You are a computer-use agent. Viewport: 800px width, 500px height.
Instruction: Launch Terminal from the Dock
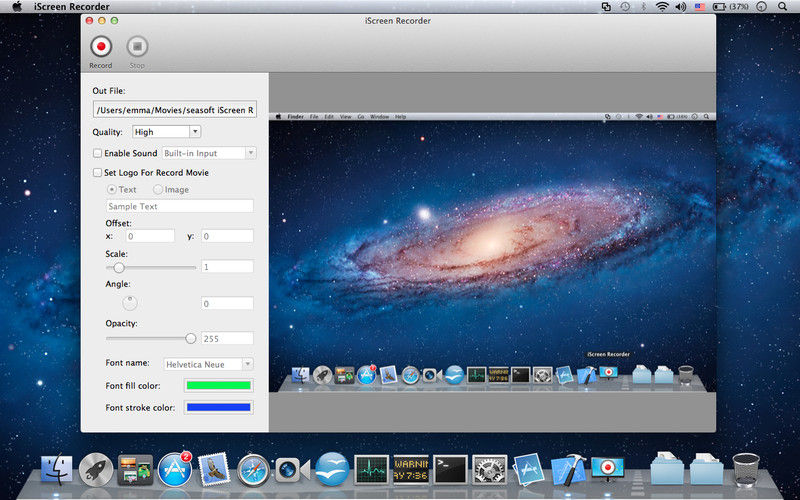pyautogui.click(x=451, y=469)
